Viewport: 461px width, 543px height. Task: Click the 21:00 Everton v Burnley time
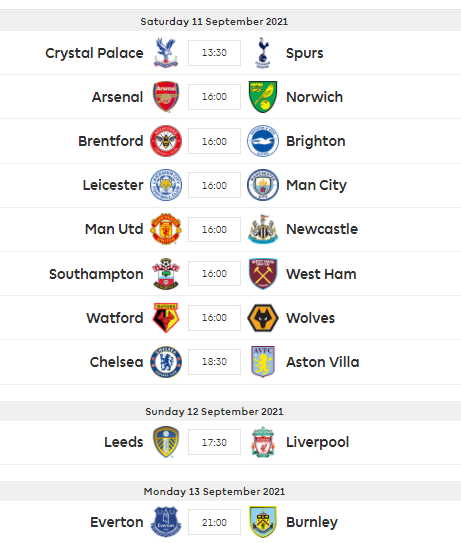(x=214, y=522)
